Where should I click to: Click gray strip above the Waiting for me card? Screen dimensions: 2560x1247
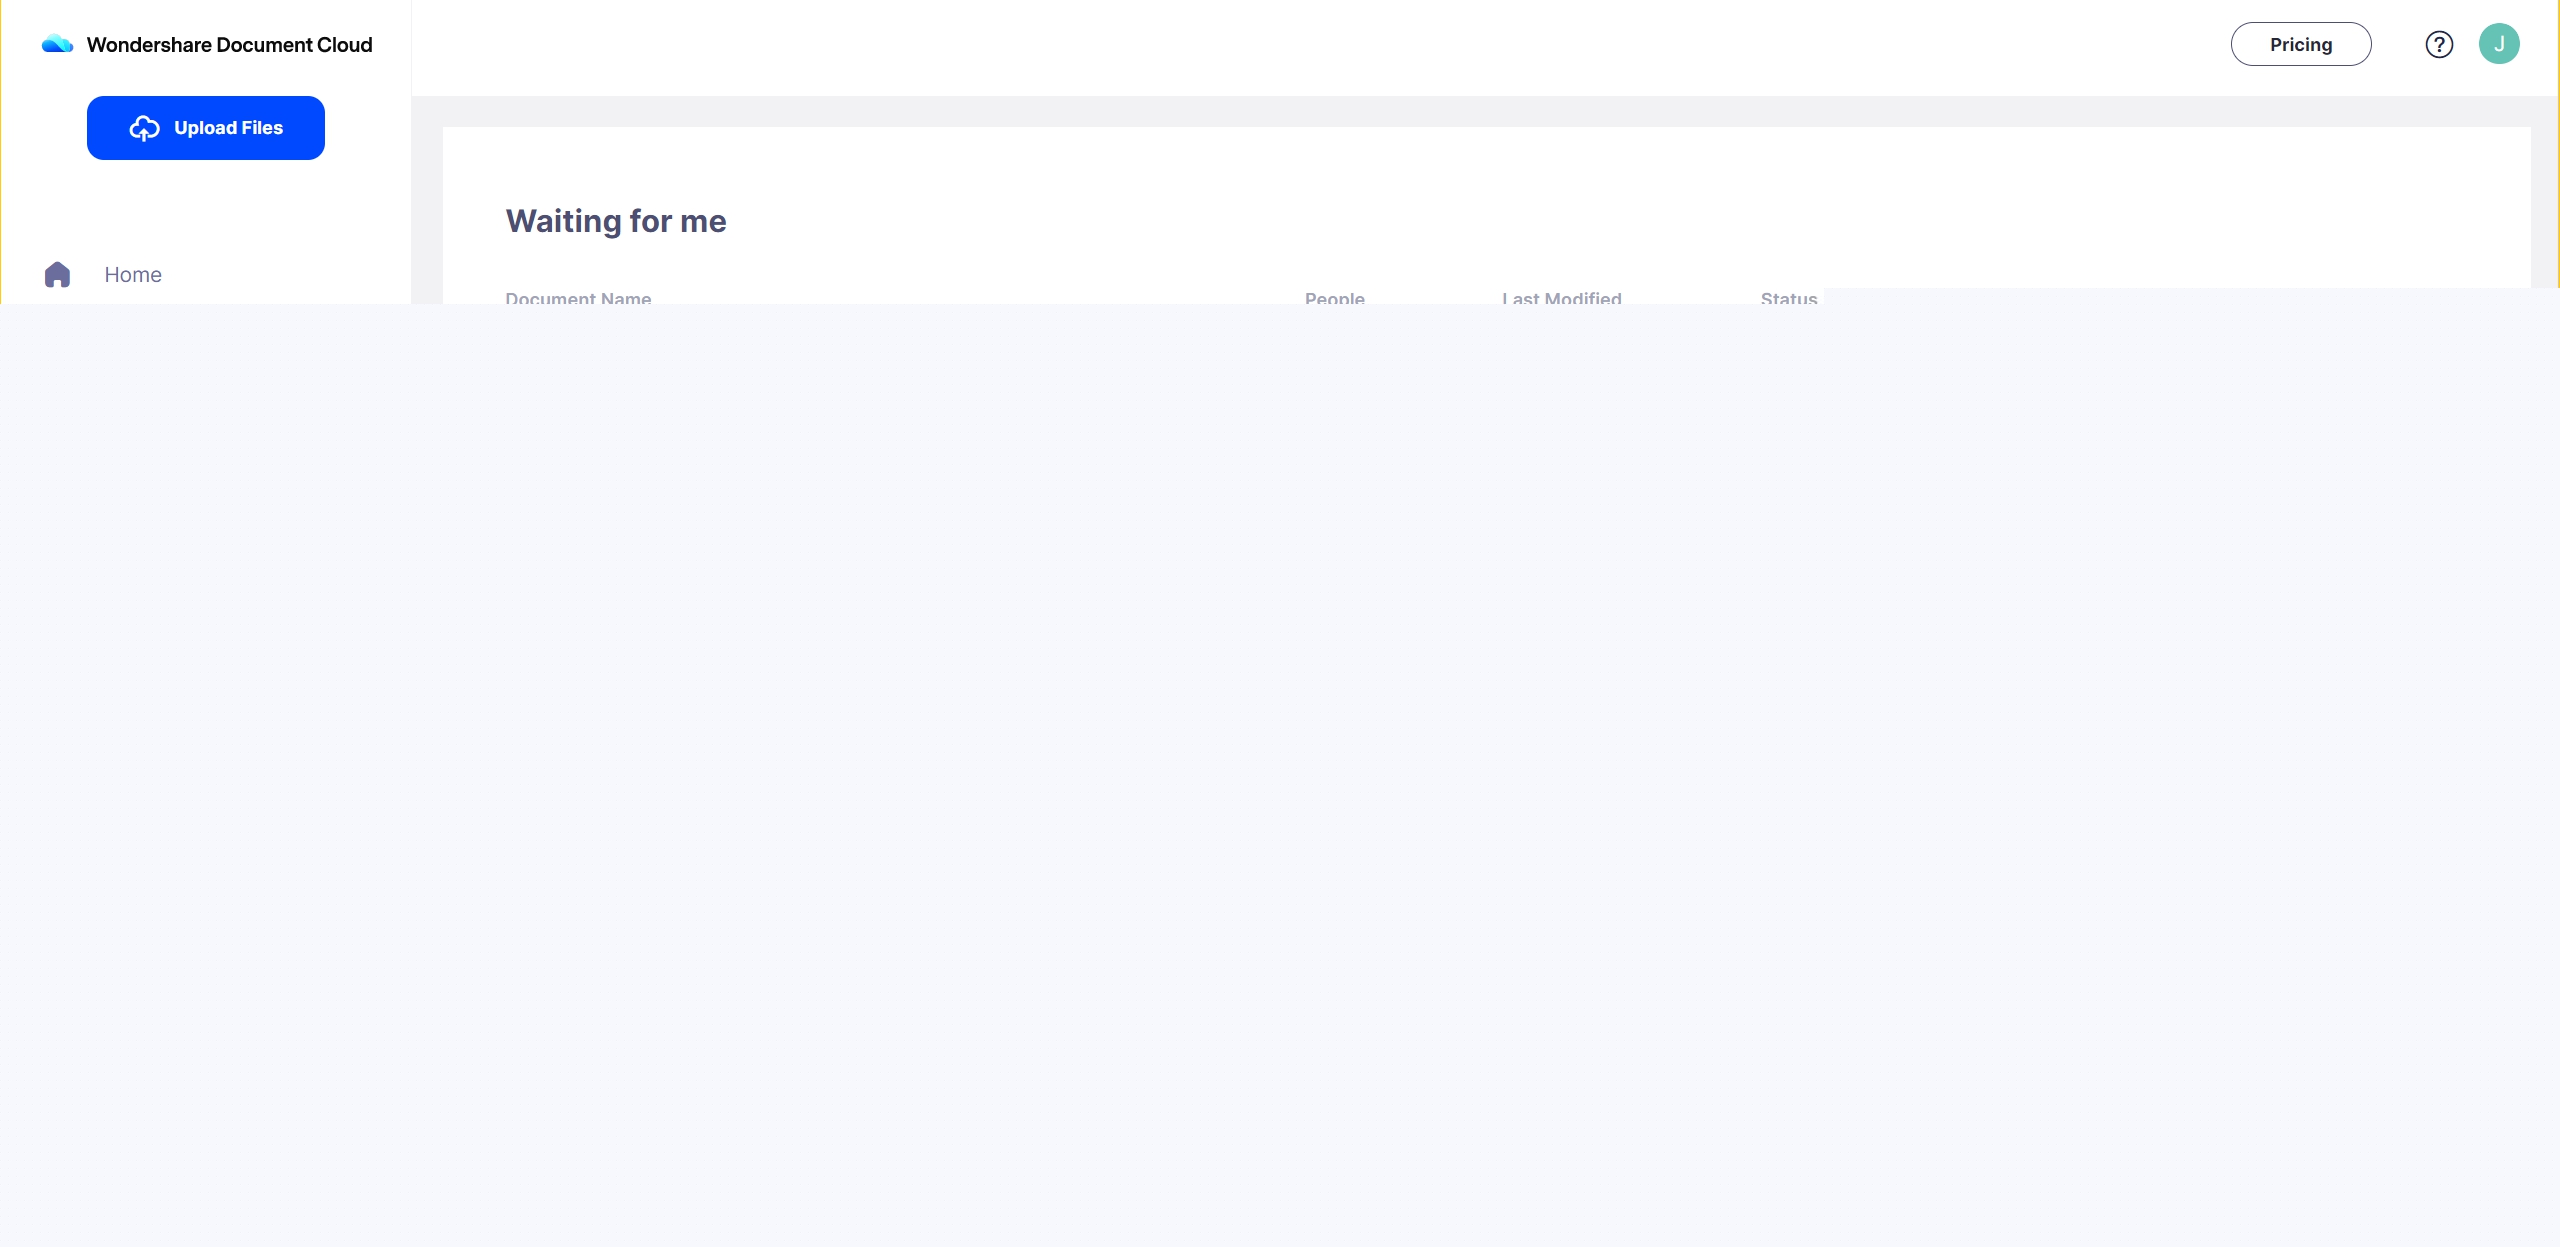(x=1400, y=111)
